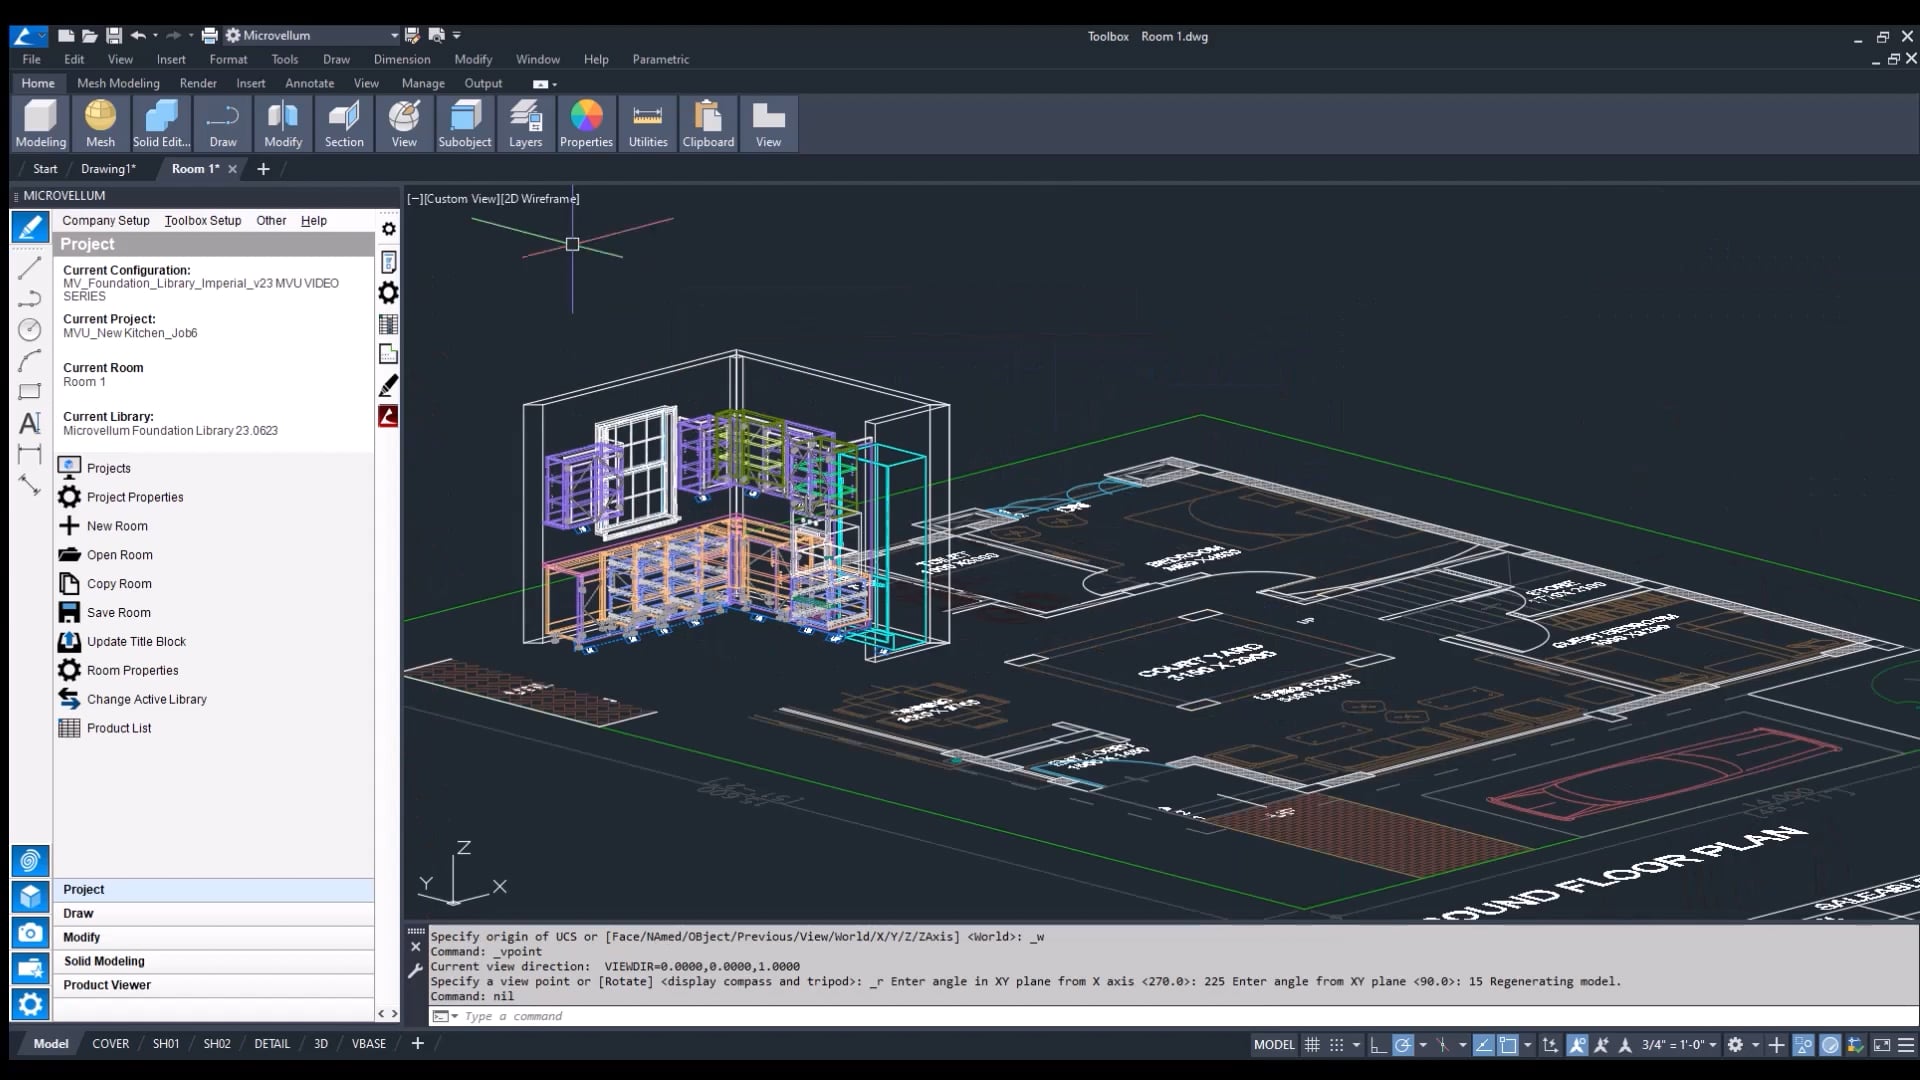The width and height of the screenshot is (1920, 1080).
Task: Open the Layers ribbon panel
Action: 525,124
